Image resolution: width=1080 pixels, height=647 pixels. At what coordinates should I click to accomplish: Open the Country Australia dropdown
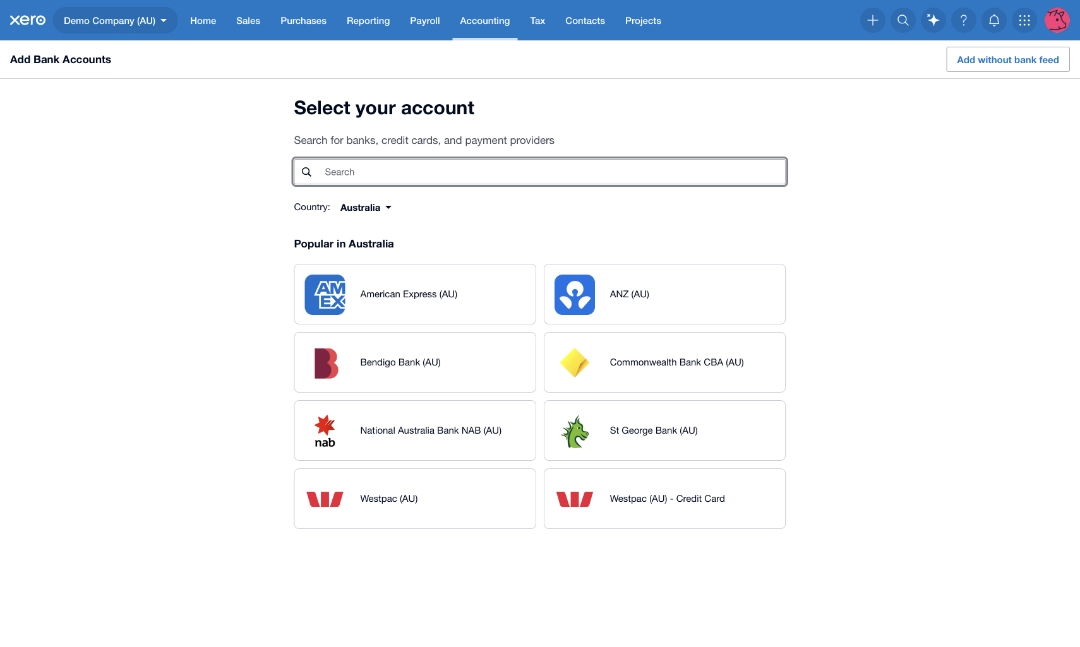pos(366,207)
